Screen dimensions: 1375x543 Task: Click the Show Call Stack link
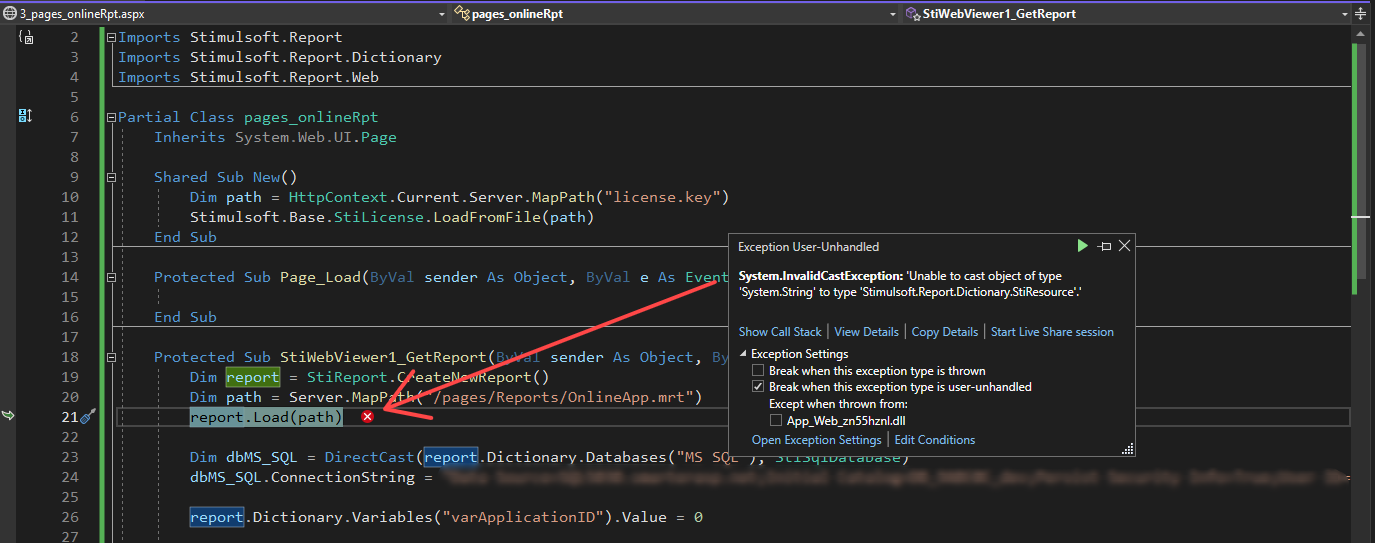[x=780, y=332]
